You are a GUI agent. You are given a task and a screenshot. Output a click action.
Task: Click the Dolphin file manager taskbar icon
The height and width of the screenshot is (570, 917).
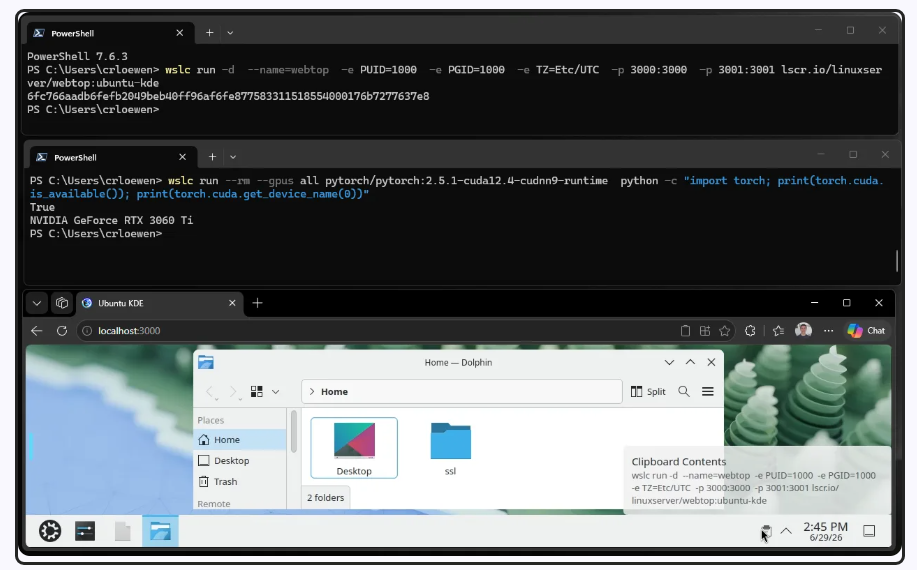pos(160,531)
